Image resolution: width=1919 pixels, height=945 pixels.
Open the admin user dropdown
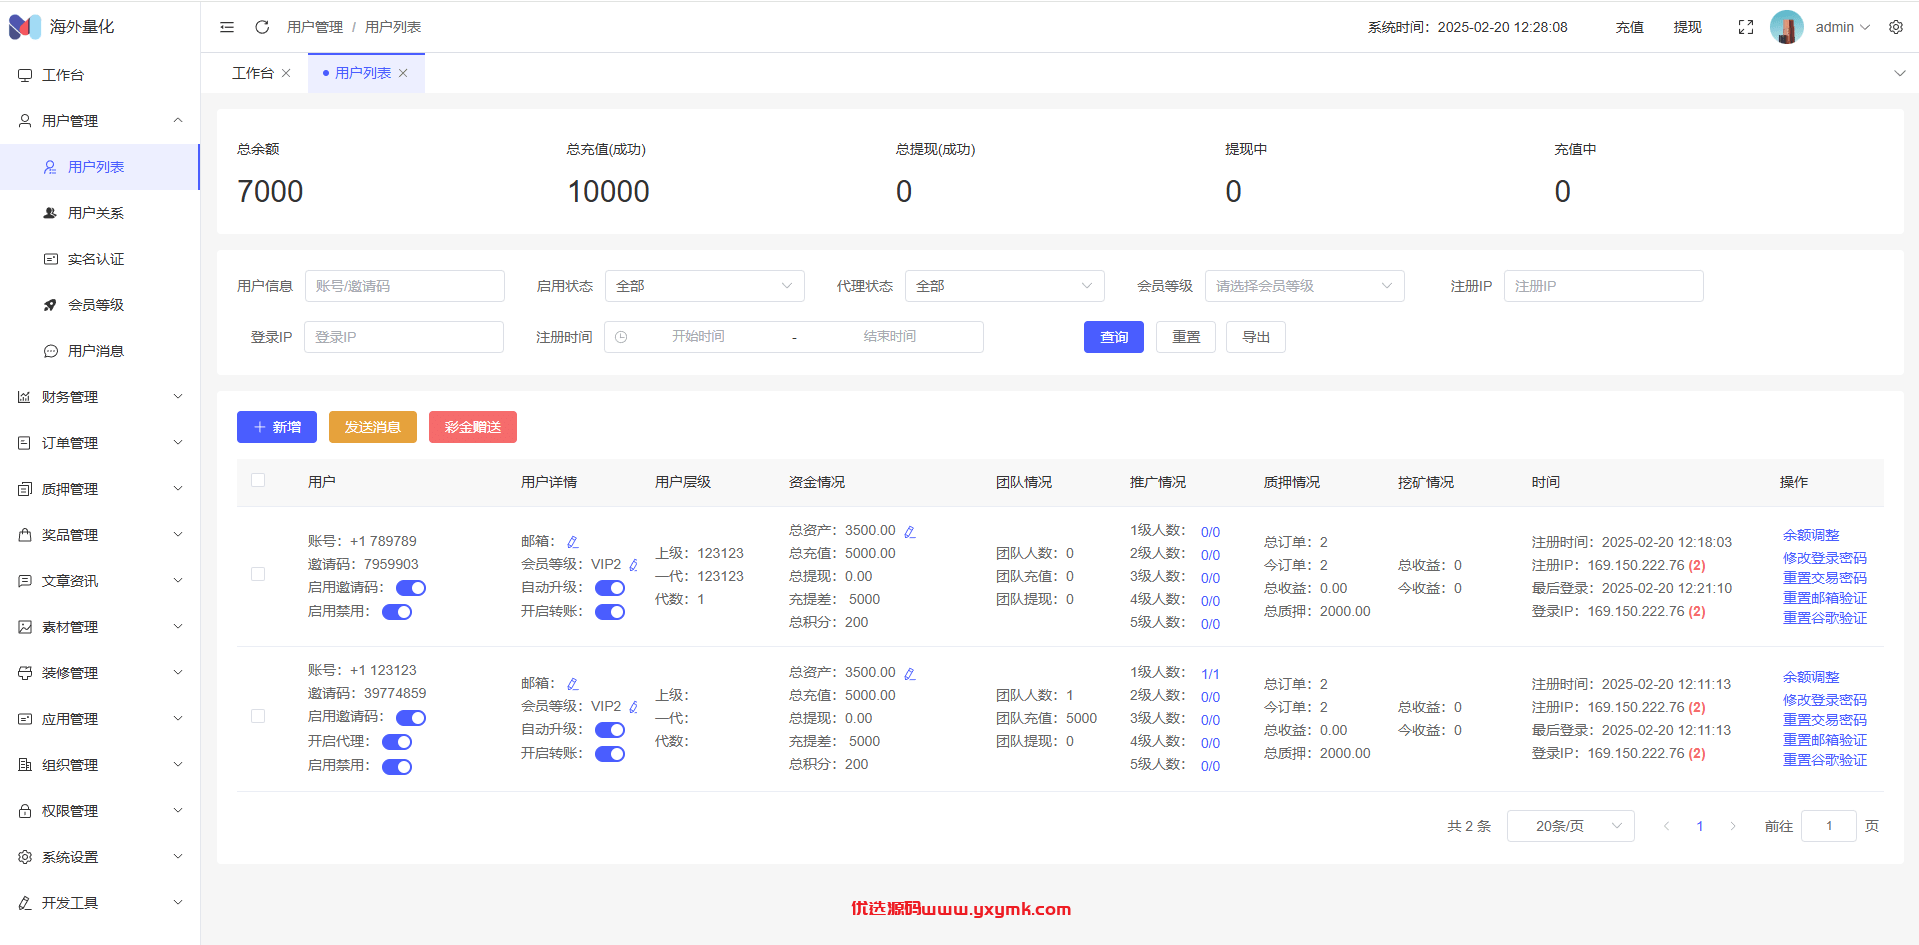1843,27
